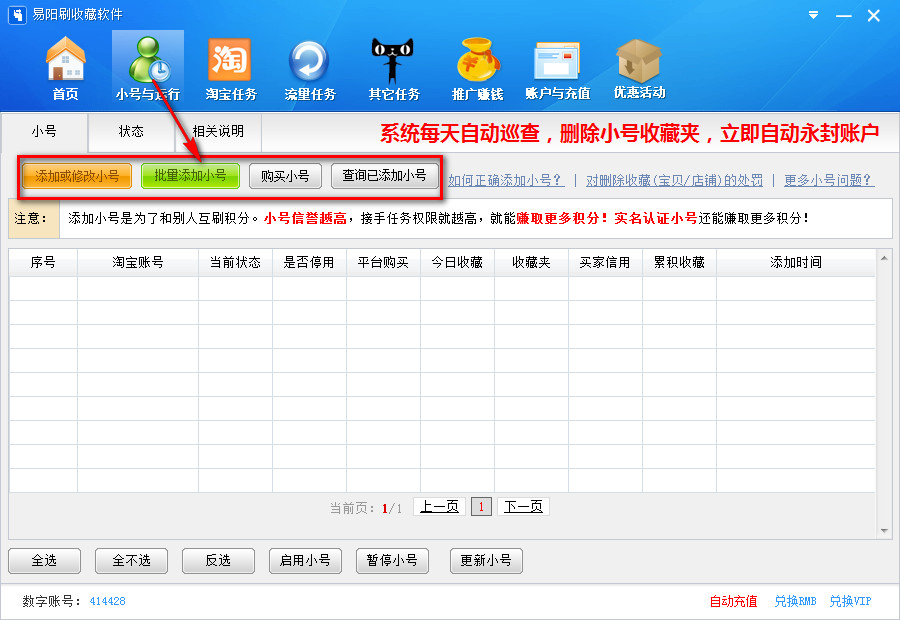This screenshot has height=620, width=900.
Task: Sort by the 是否停用 column header
Action: [309, 262]
